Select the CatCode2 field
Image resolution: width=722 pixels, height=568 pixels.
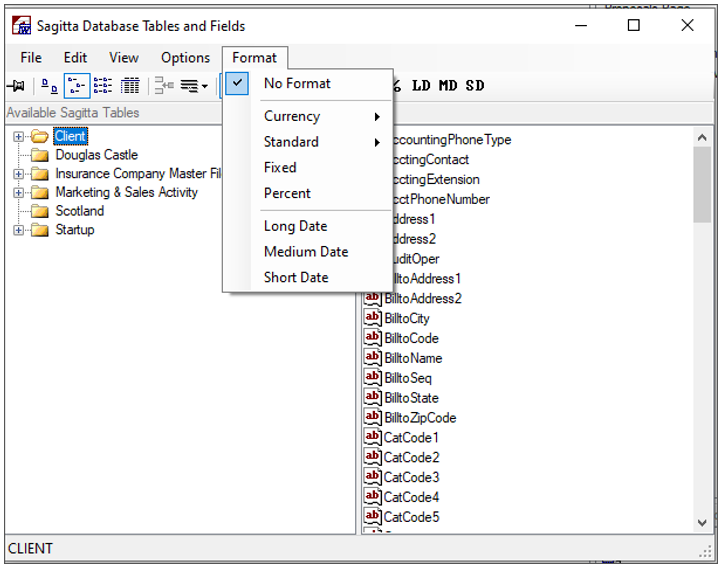click(412, 458)
